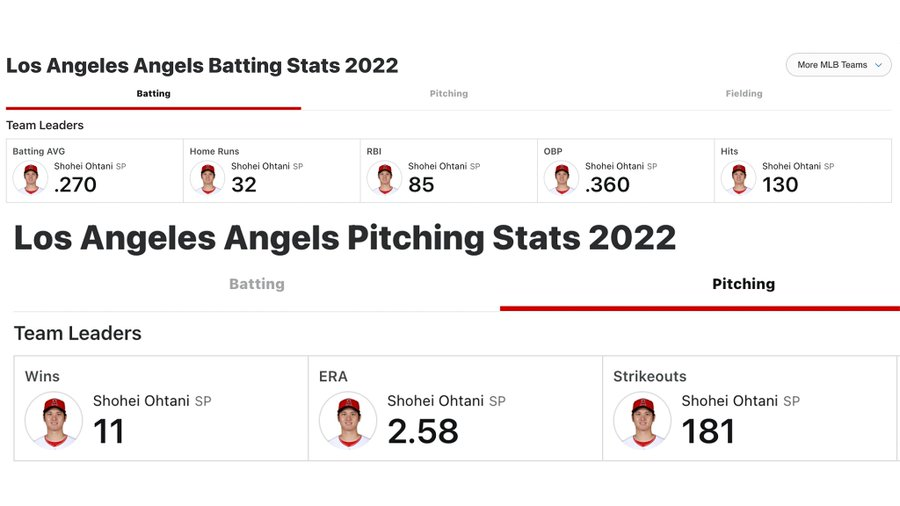
Task: Select the lower Pitching tab
Action: point(743,284)
